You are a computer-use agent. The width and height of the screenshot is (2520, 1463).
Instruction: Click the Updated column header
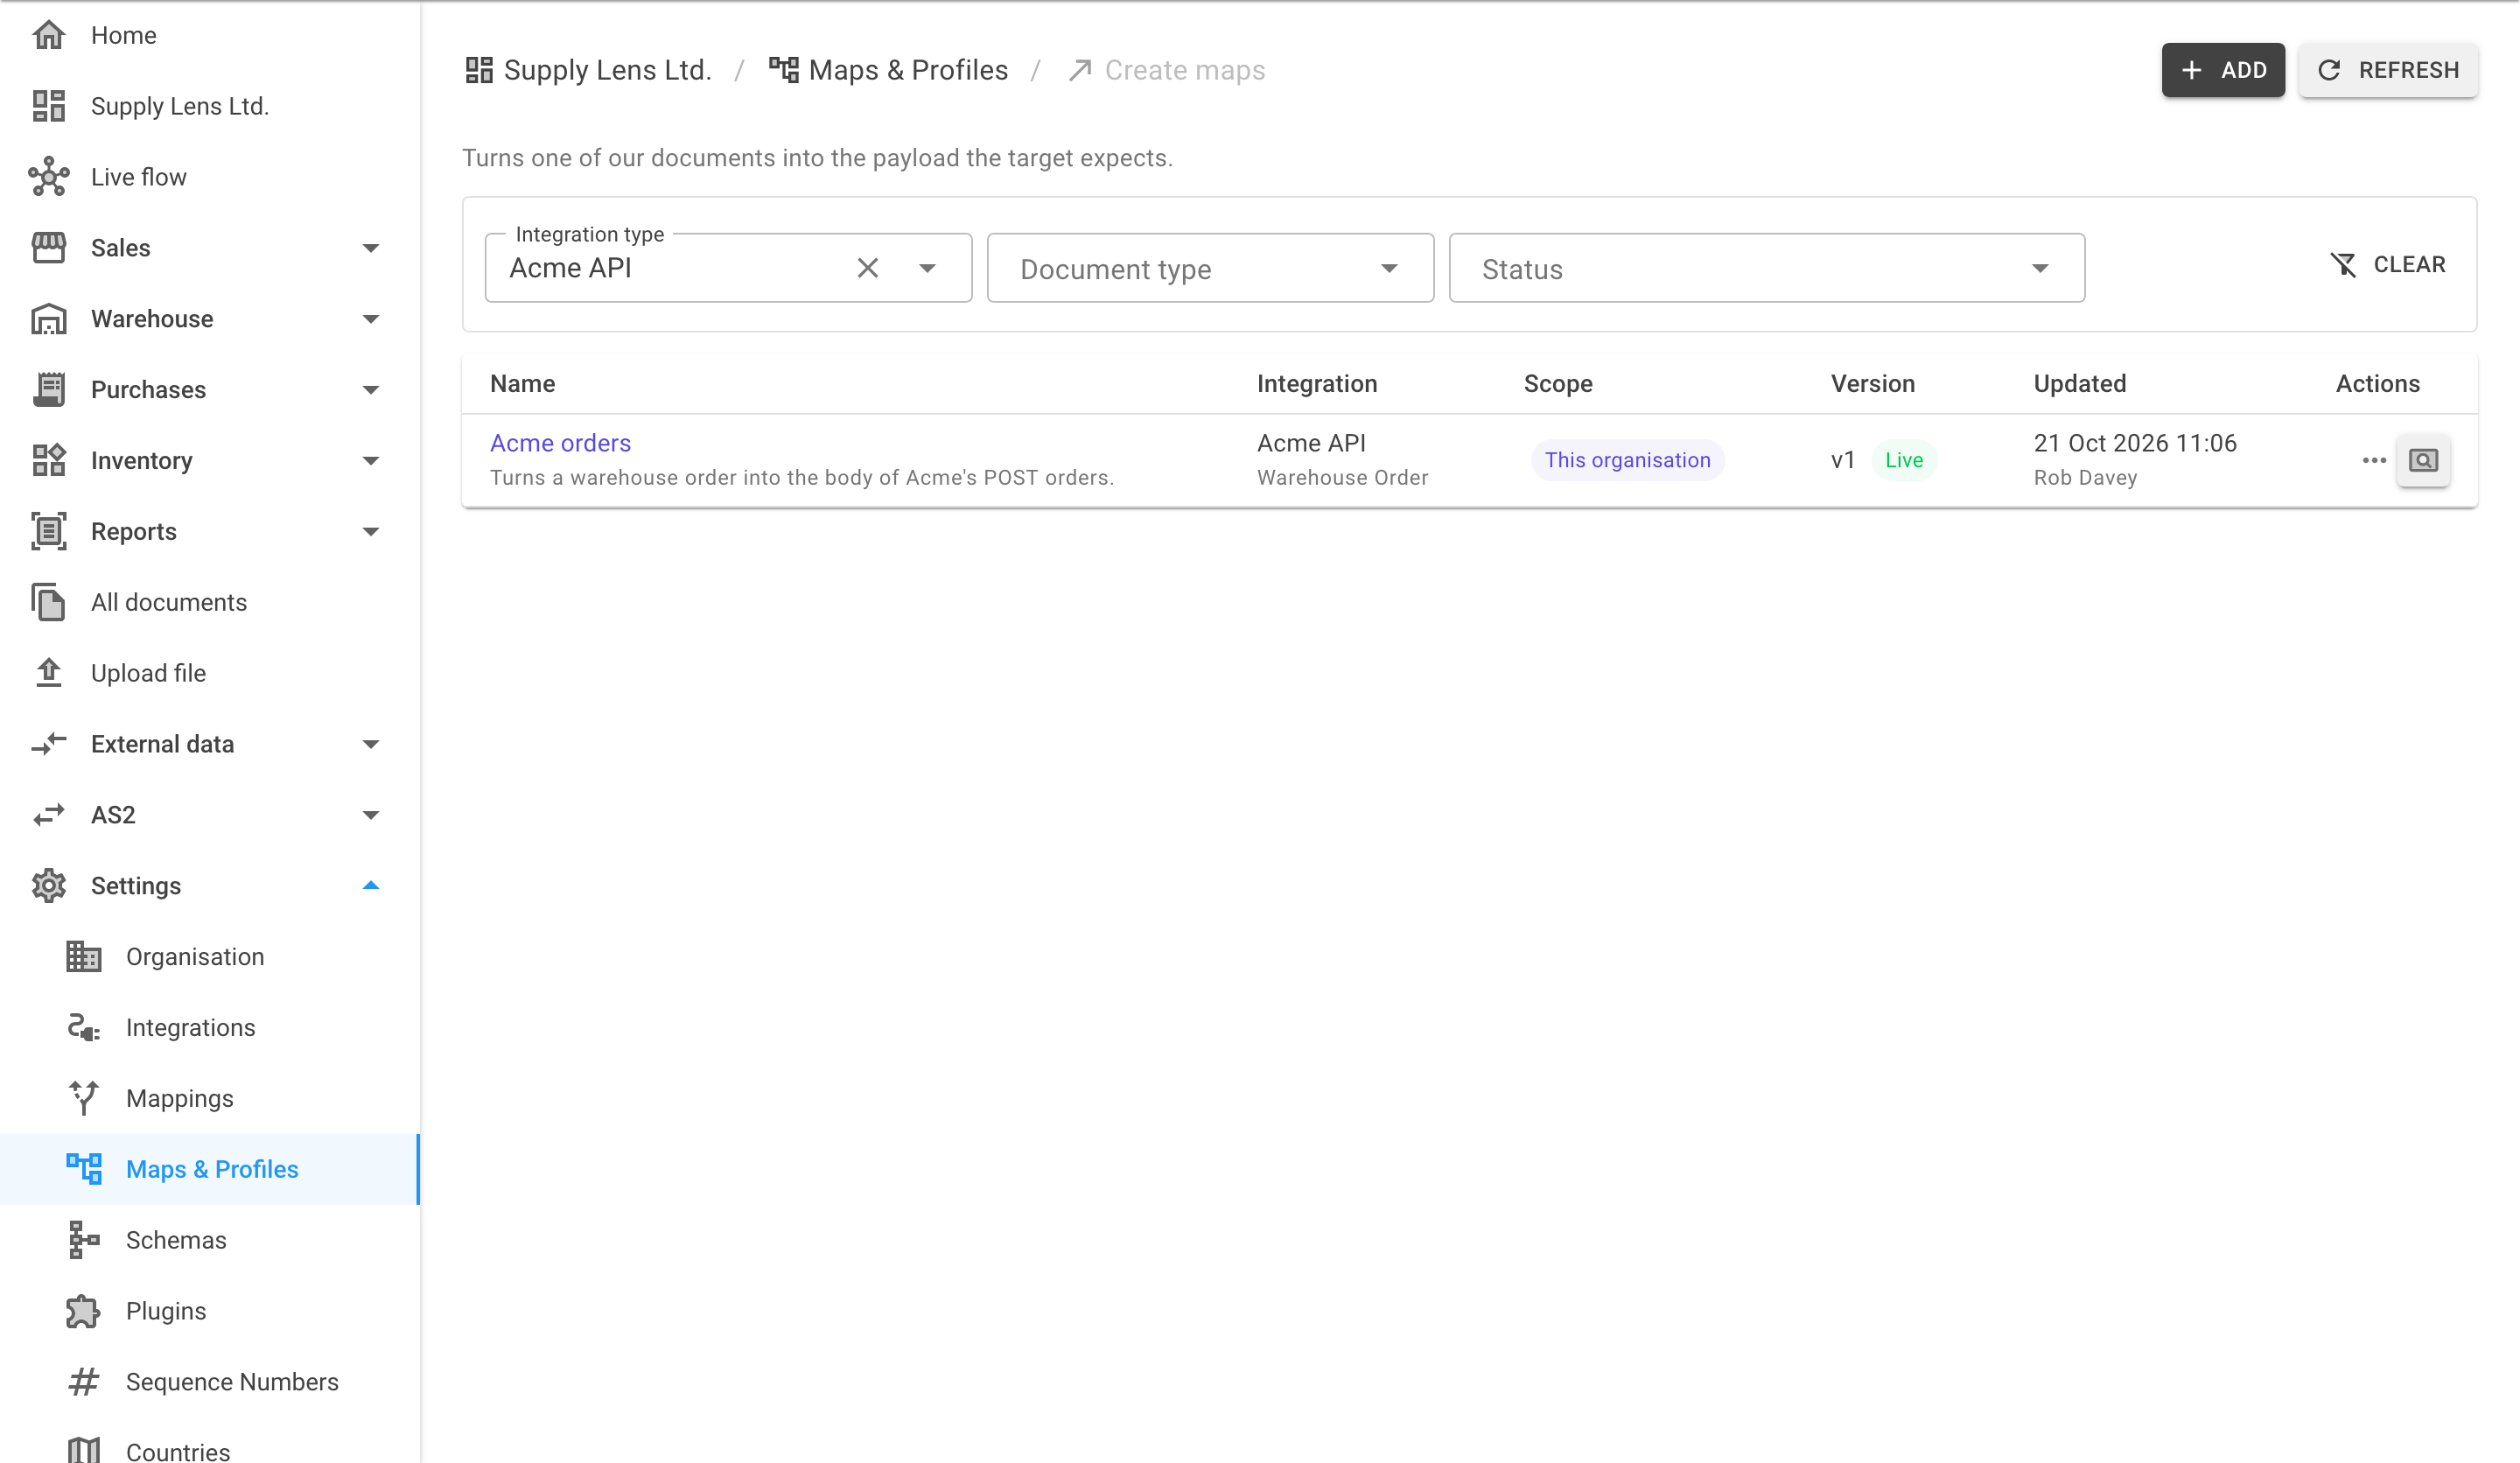pyautogui.click(x=2080, y=384)
